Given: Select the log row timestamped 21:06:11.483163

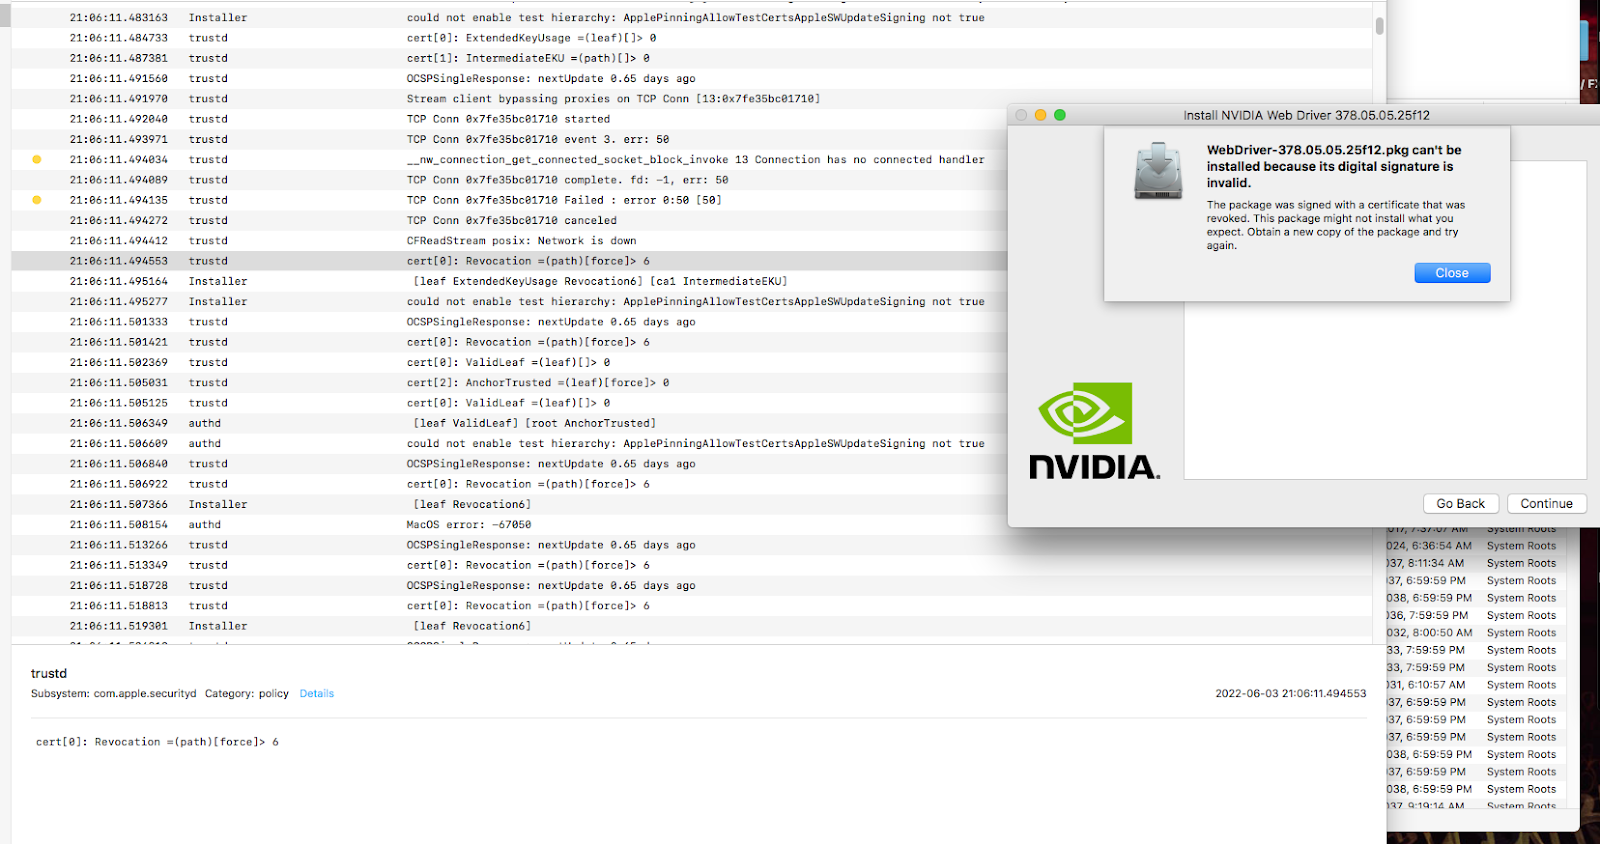Looking at the screenshot, I should 692,18.
